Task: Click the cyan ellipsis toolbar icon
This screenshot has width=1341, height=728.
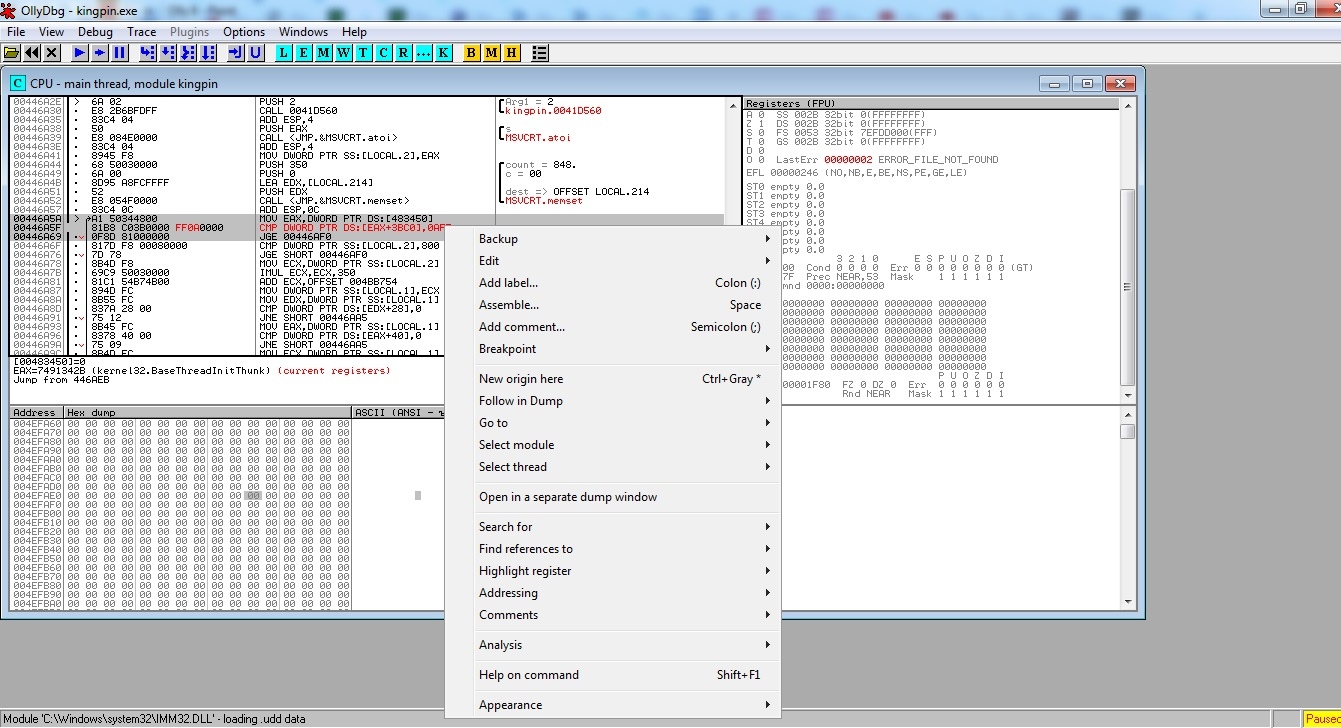Action: point(424,52)
